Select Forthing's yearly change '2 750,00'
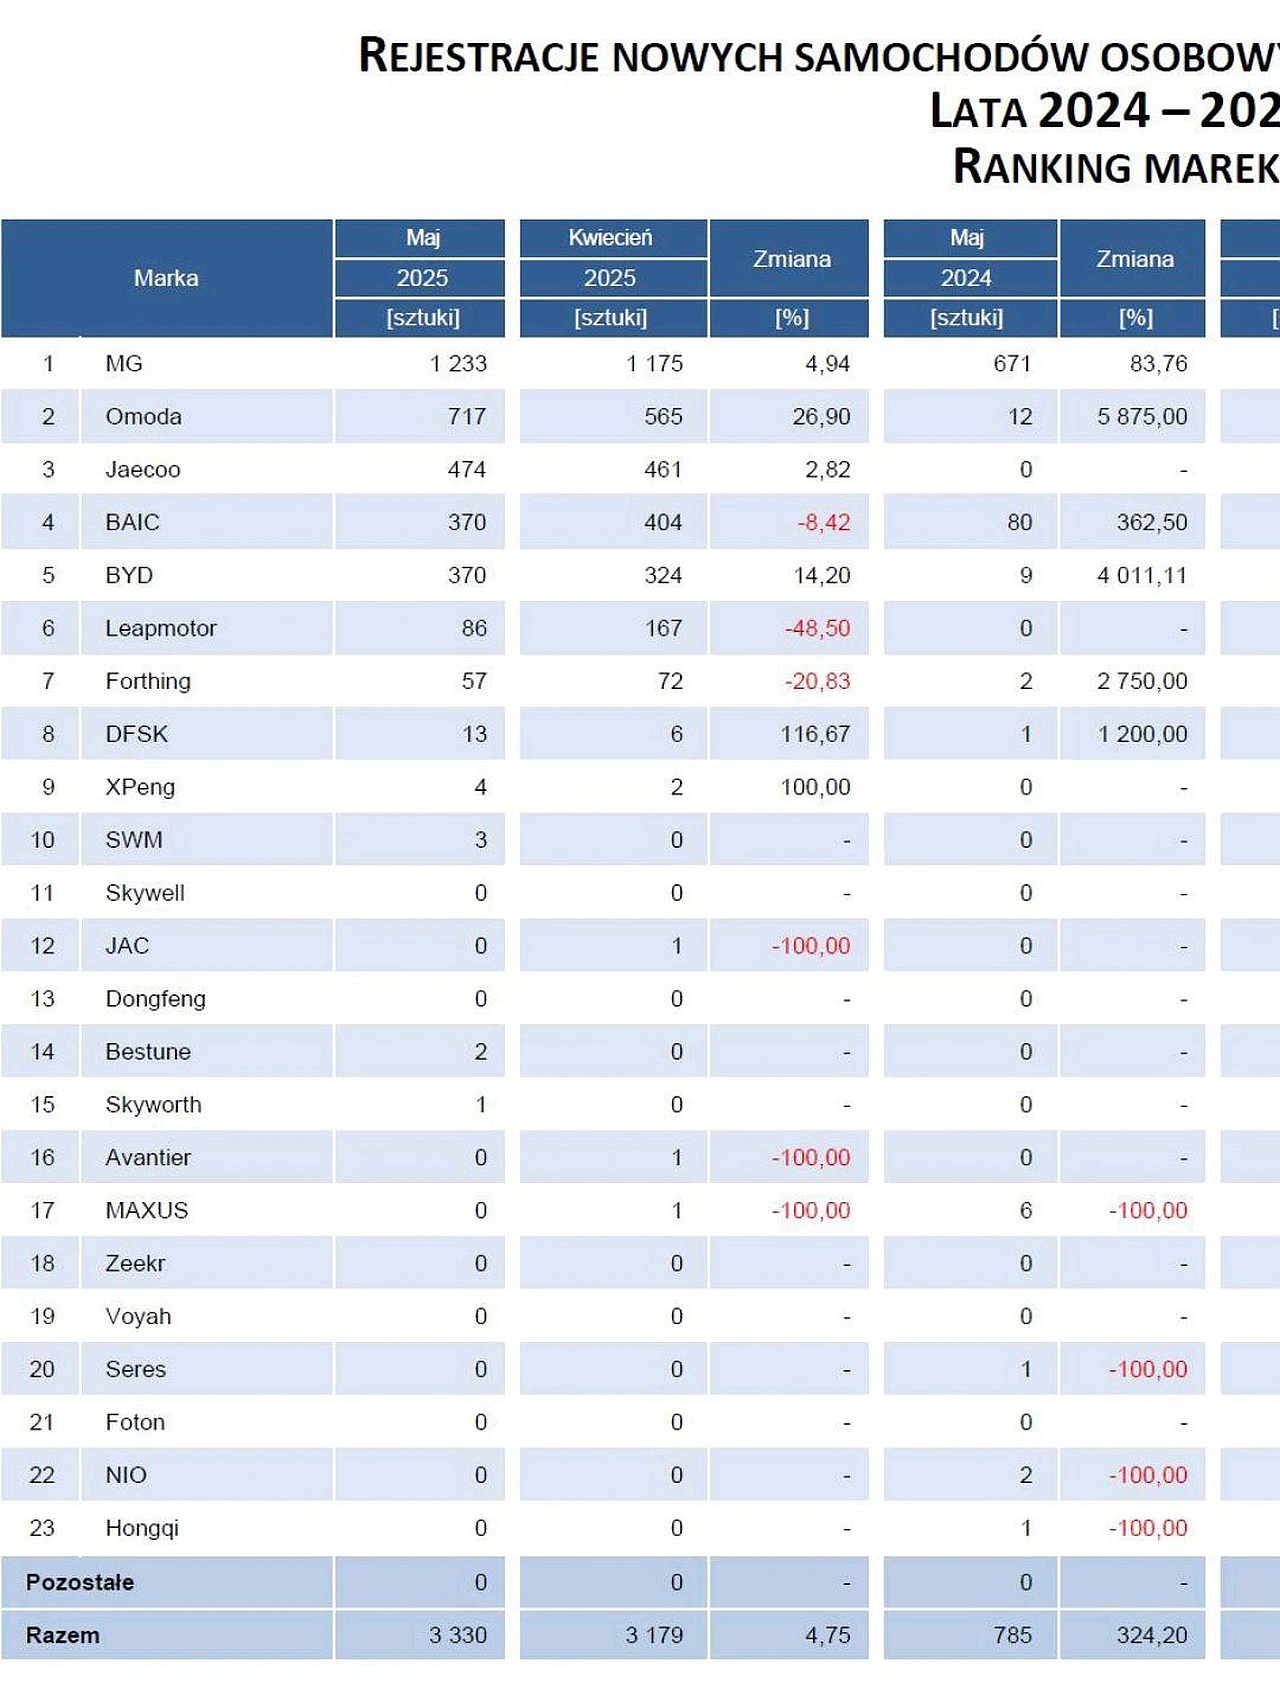 [1142, 682]
